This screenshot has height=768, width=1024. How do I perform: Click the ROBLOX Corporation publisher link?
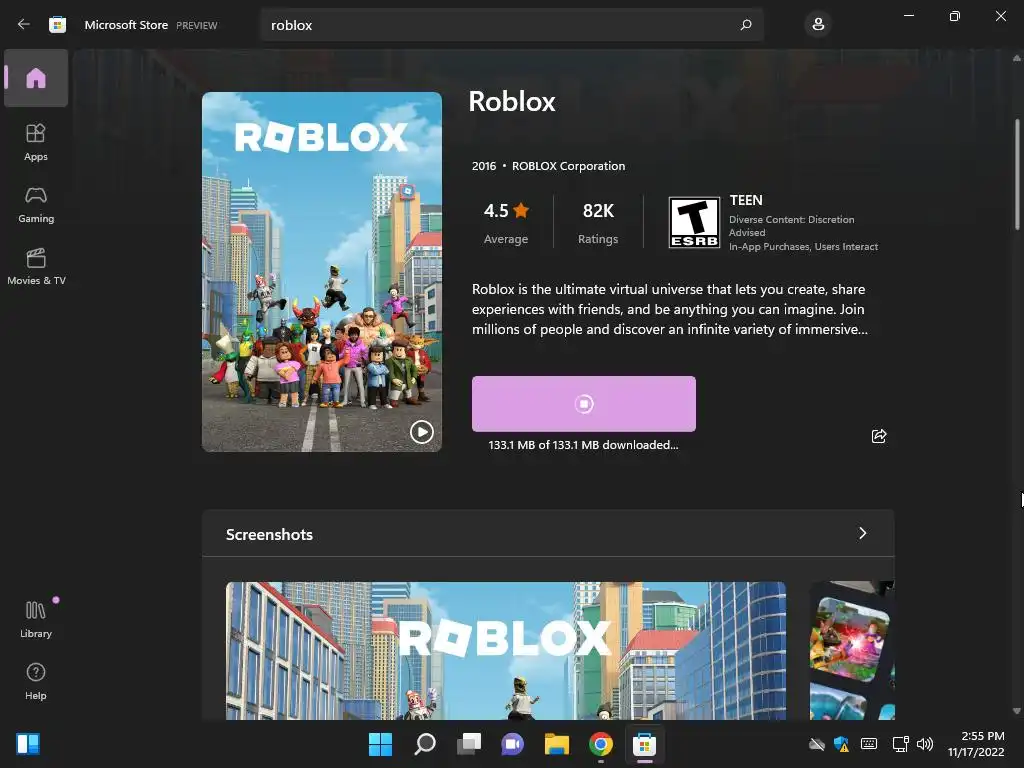tap(568, 166)
